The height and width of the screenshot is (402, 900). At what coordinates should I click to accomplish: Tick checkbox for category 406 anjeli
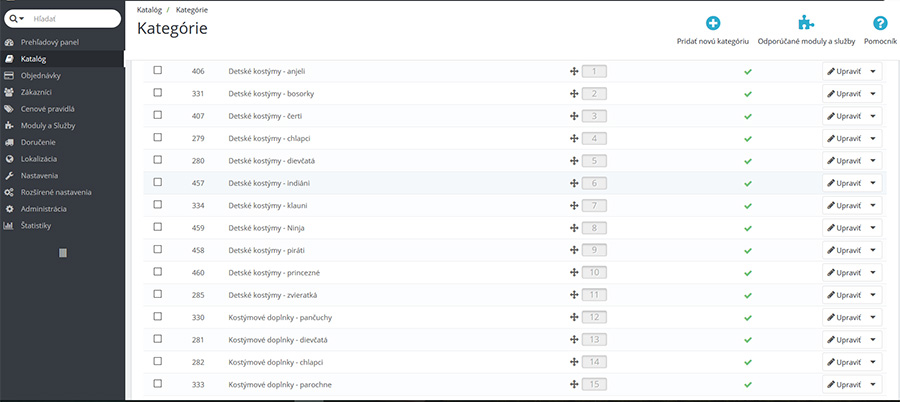coord(158,70)
